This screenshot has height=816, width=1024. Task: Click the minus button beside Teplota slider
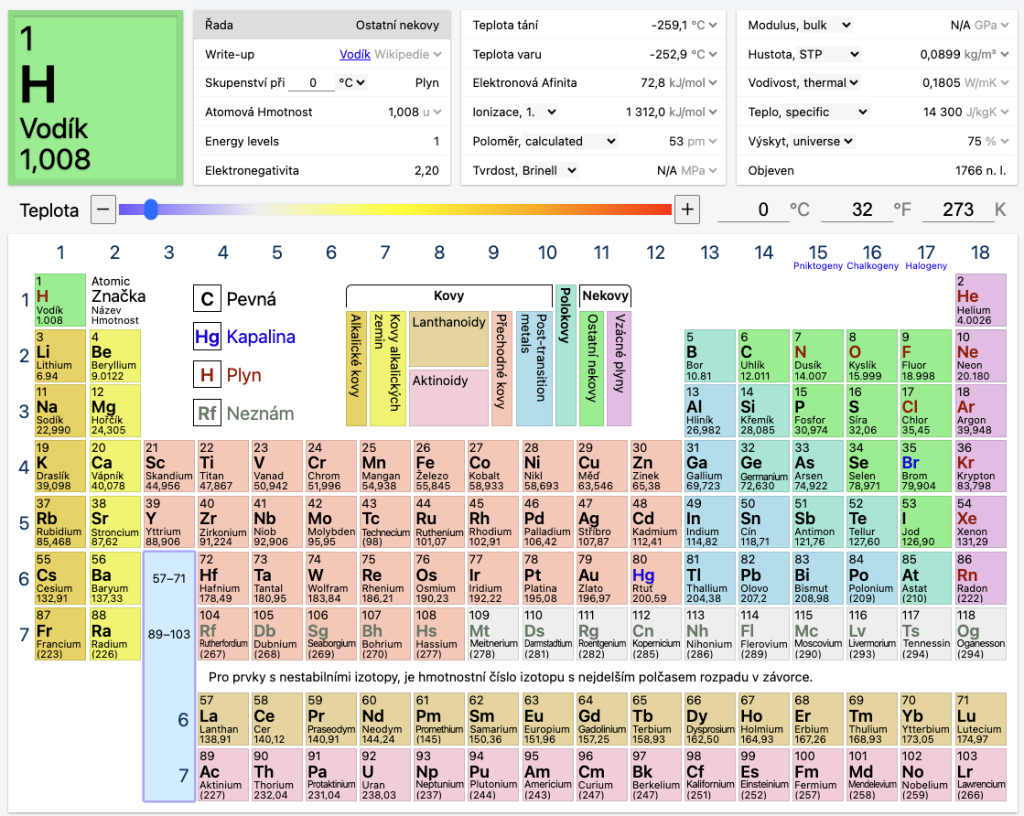(x=103, y=210)
